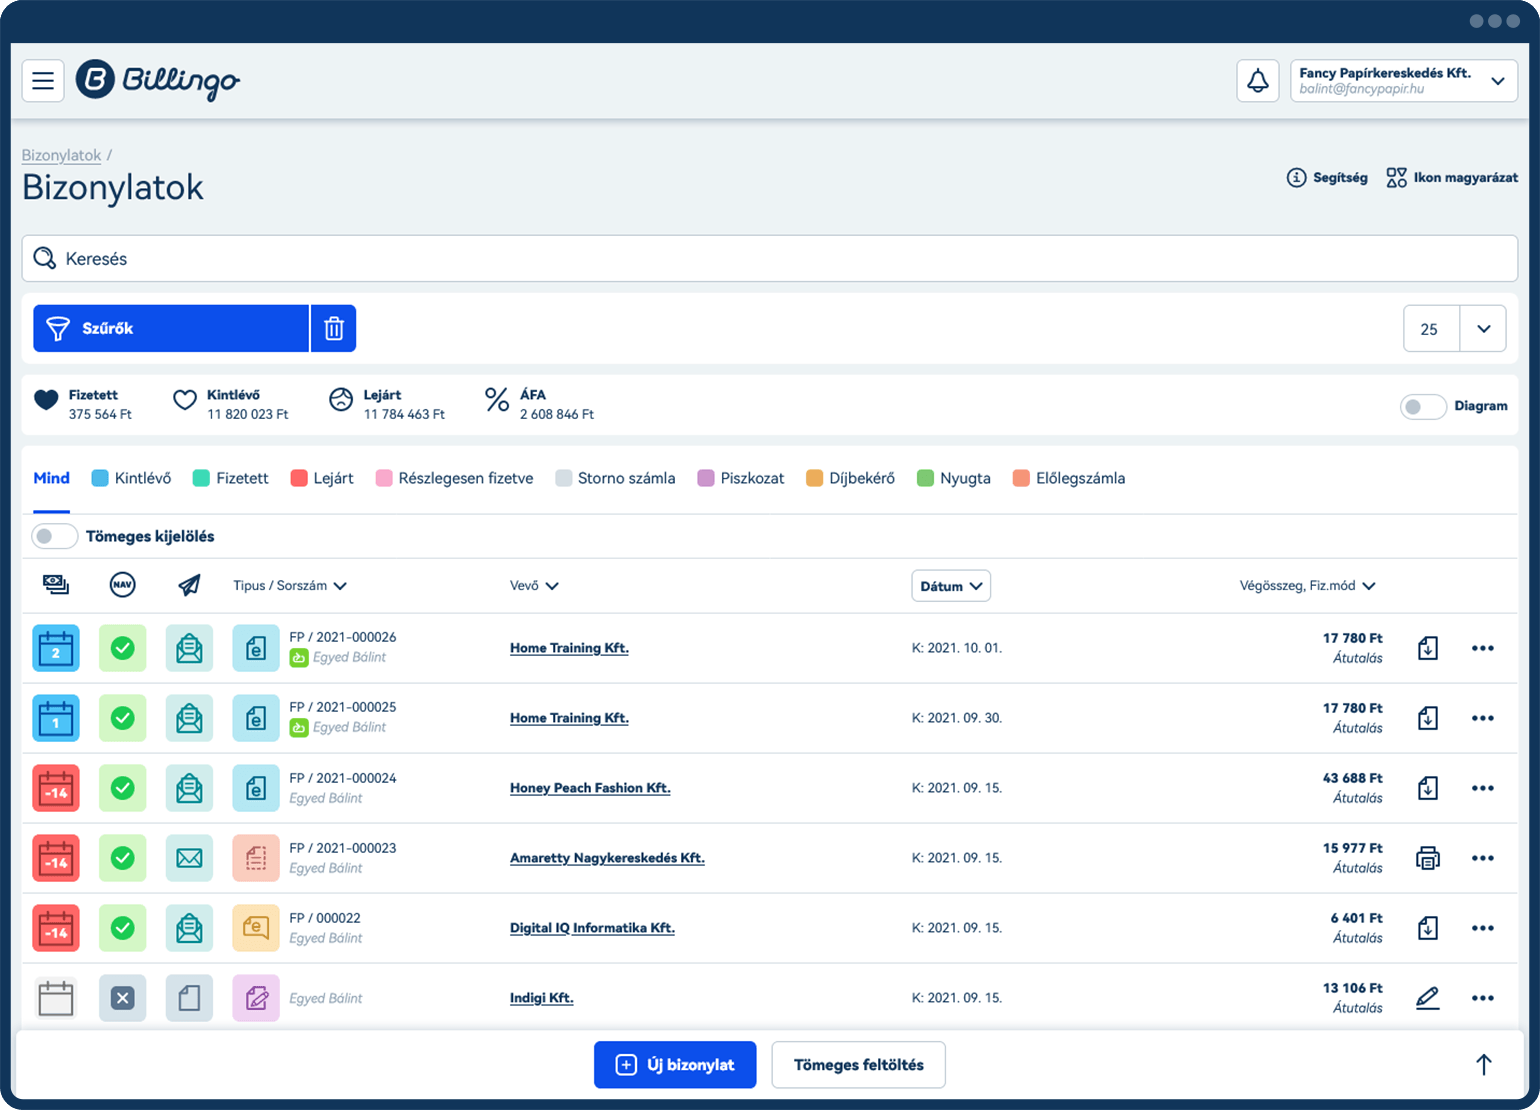1540x1110 pixels.
Task: Click the Billingo logo
Action: (158, 81)
